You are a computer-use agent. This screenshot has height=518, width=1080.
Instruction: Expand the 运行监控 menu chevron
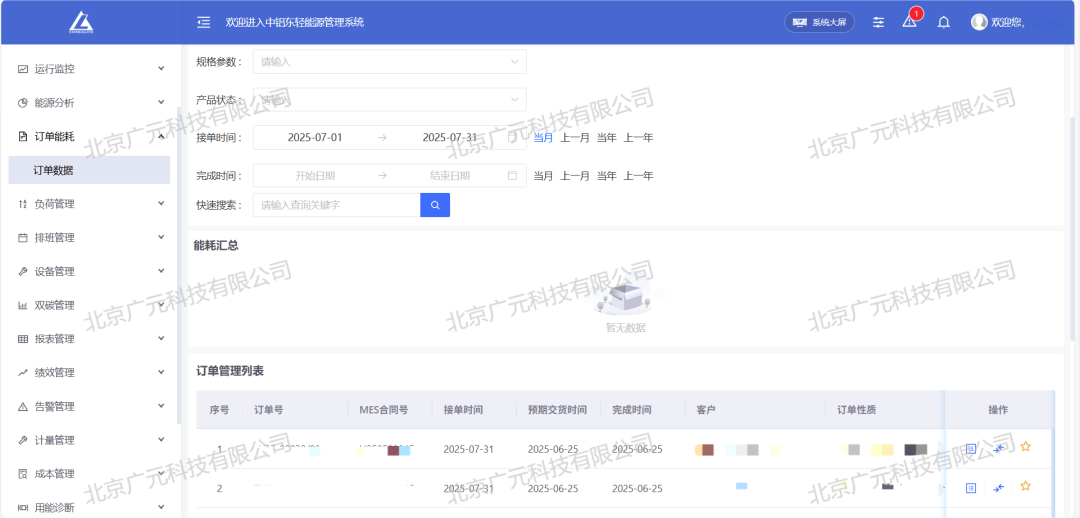(x=161, y=68)
